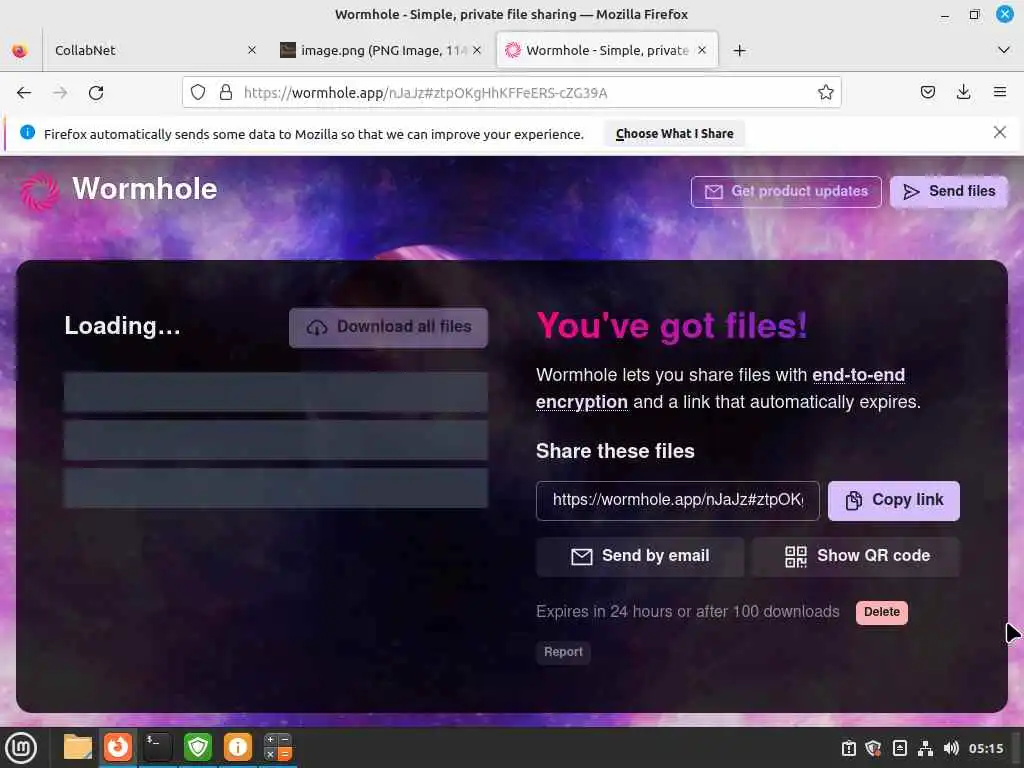Screen dimensions: 1024x768
Task: Open the green shield taskbar app
Action: pos(198,747)
